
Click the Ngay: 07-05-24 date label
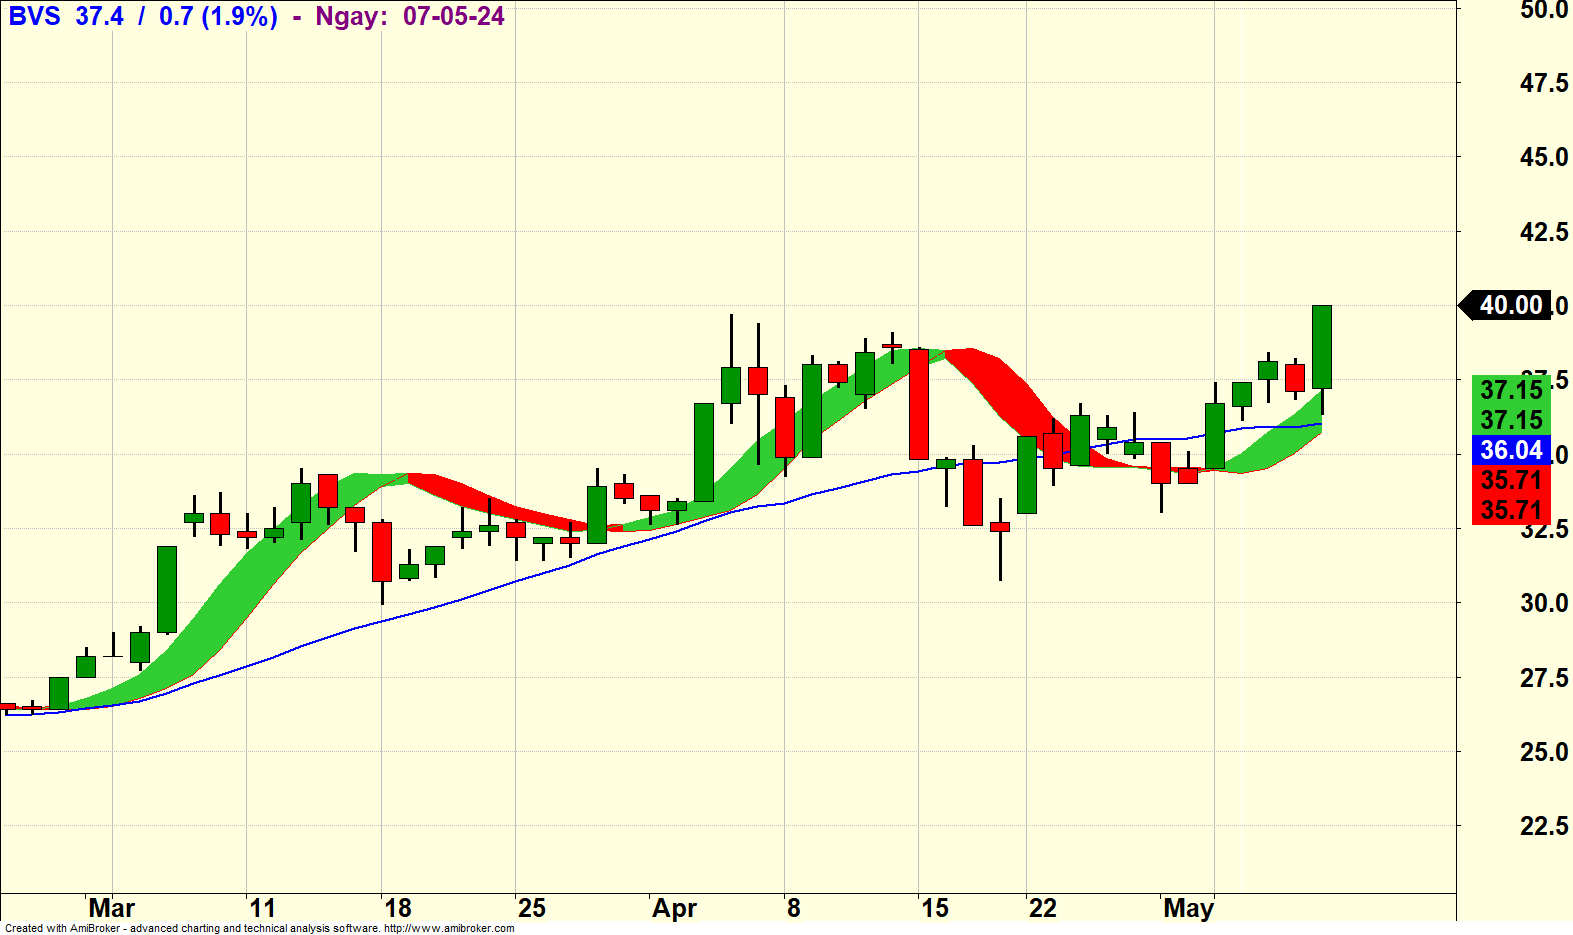pyautogui.click(x=409, y=16)
